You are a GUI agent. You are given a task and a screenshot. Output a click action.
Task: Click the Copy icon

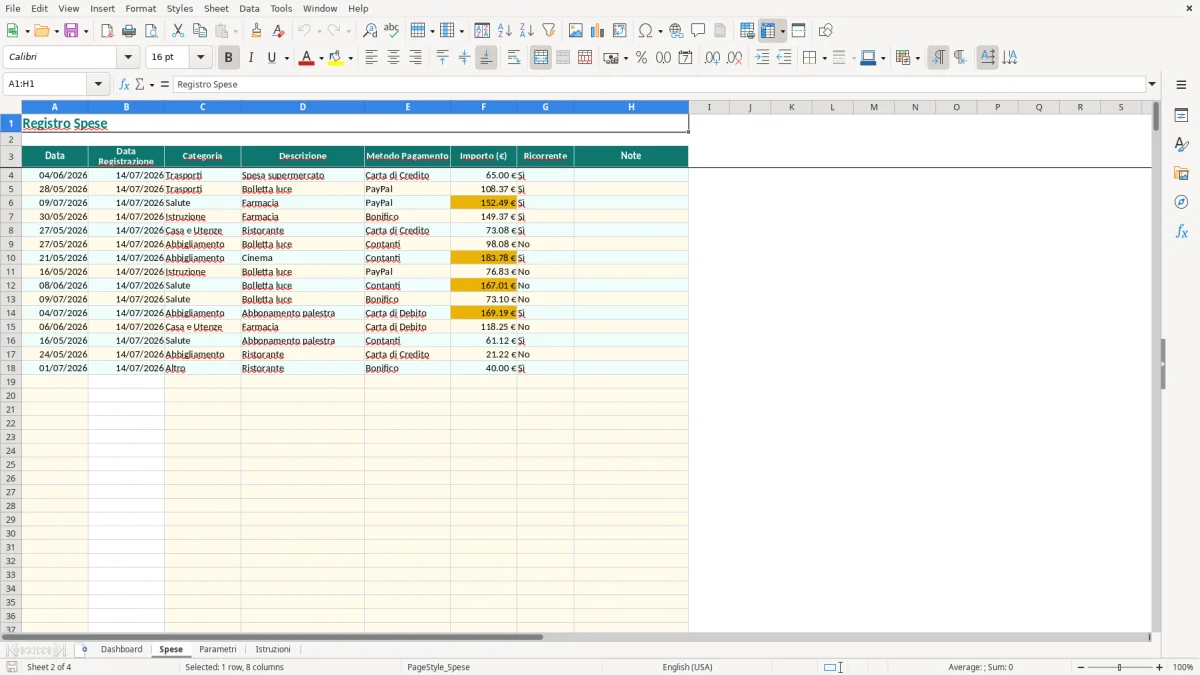200,31
